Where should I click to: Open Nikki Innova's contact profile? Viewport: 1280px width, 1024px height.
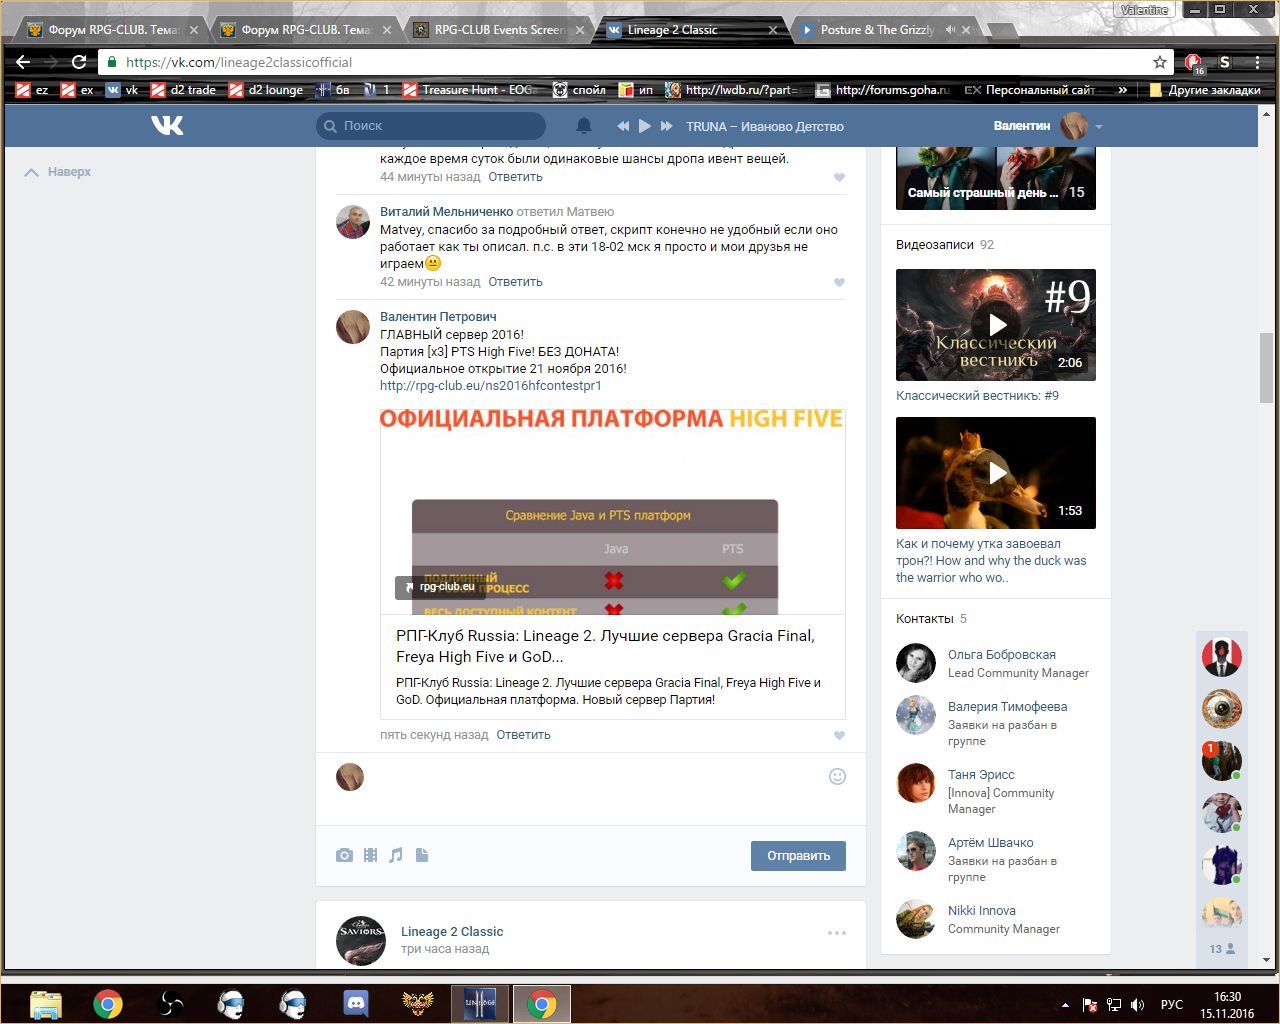[982, 911]
